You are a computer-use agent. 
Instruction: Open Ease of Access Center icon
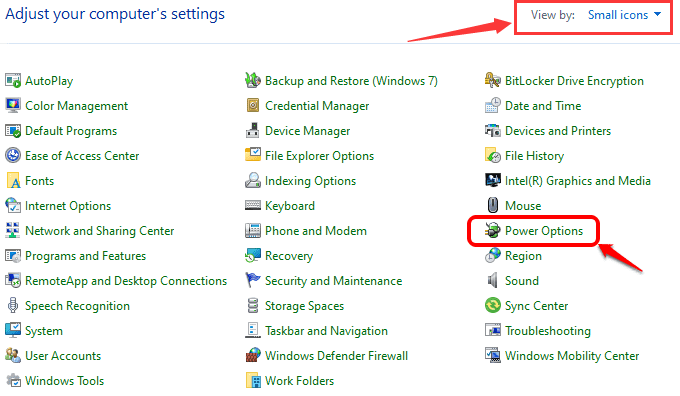point(13,156)
